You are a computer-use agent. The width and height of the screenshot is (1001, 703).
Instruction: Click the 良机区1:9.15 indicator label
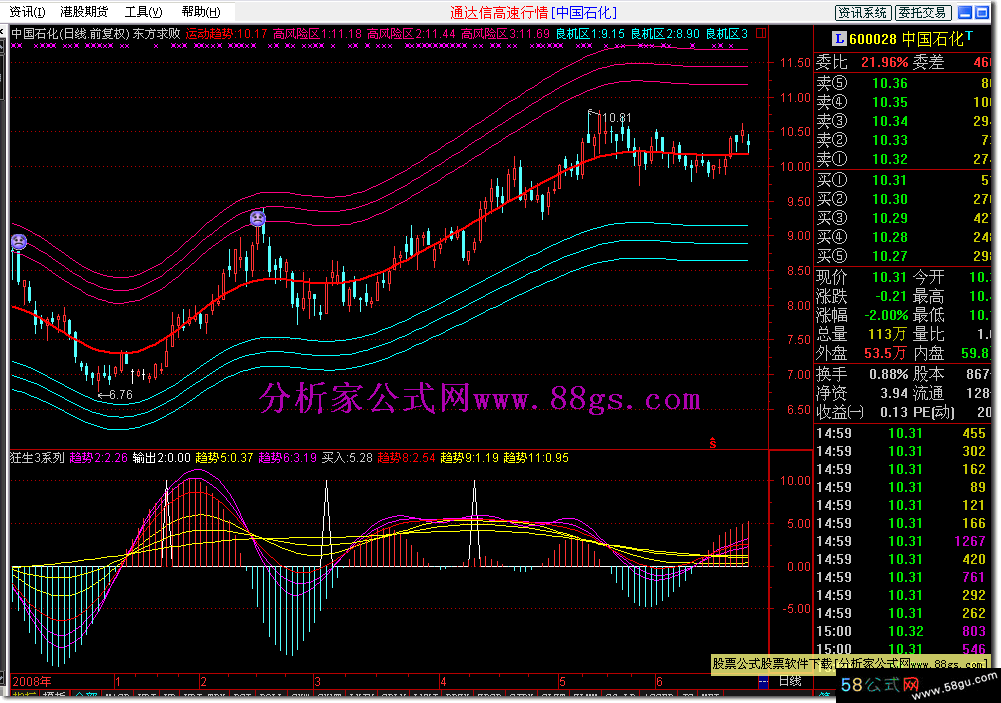[590, 34]
